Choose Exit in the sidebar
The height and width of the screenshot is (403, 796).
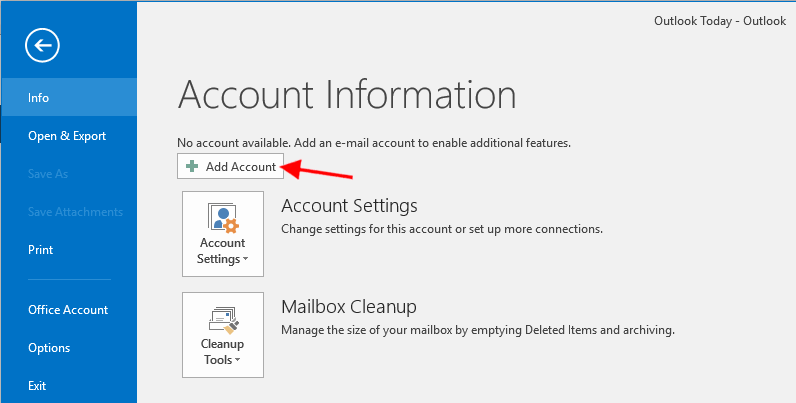tap(69, 386)
